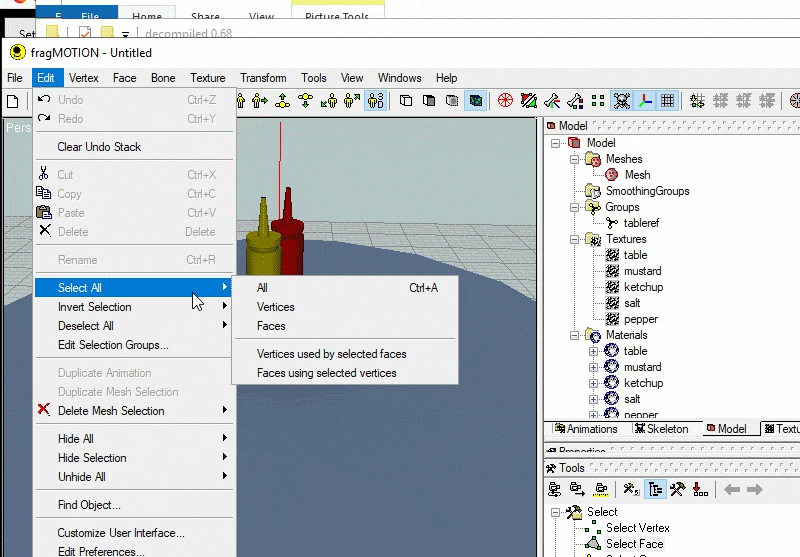Screen dimensions: 800x557
Task: Click the hammer and wrench icon in Tools toolbar
Action: 678,490
